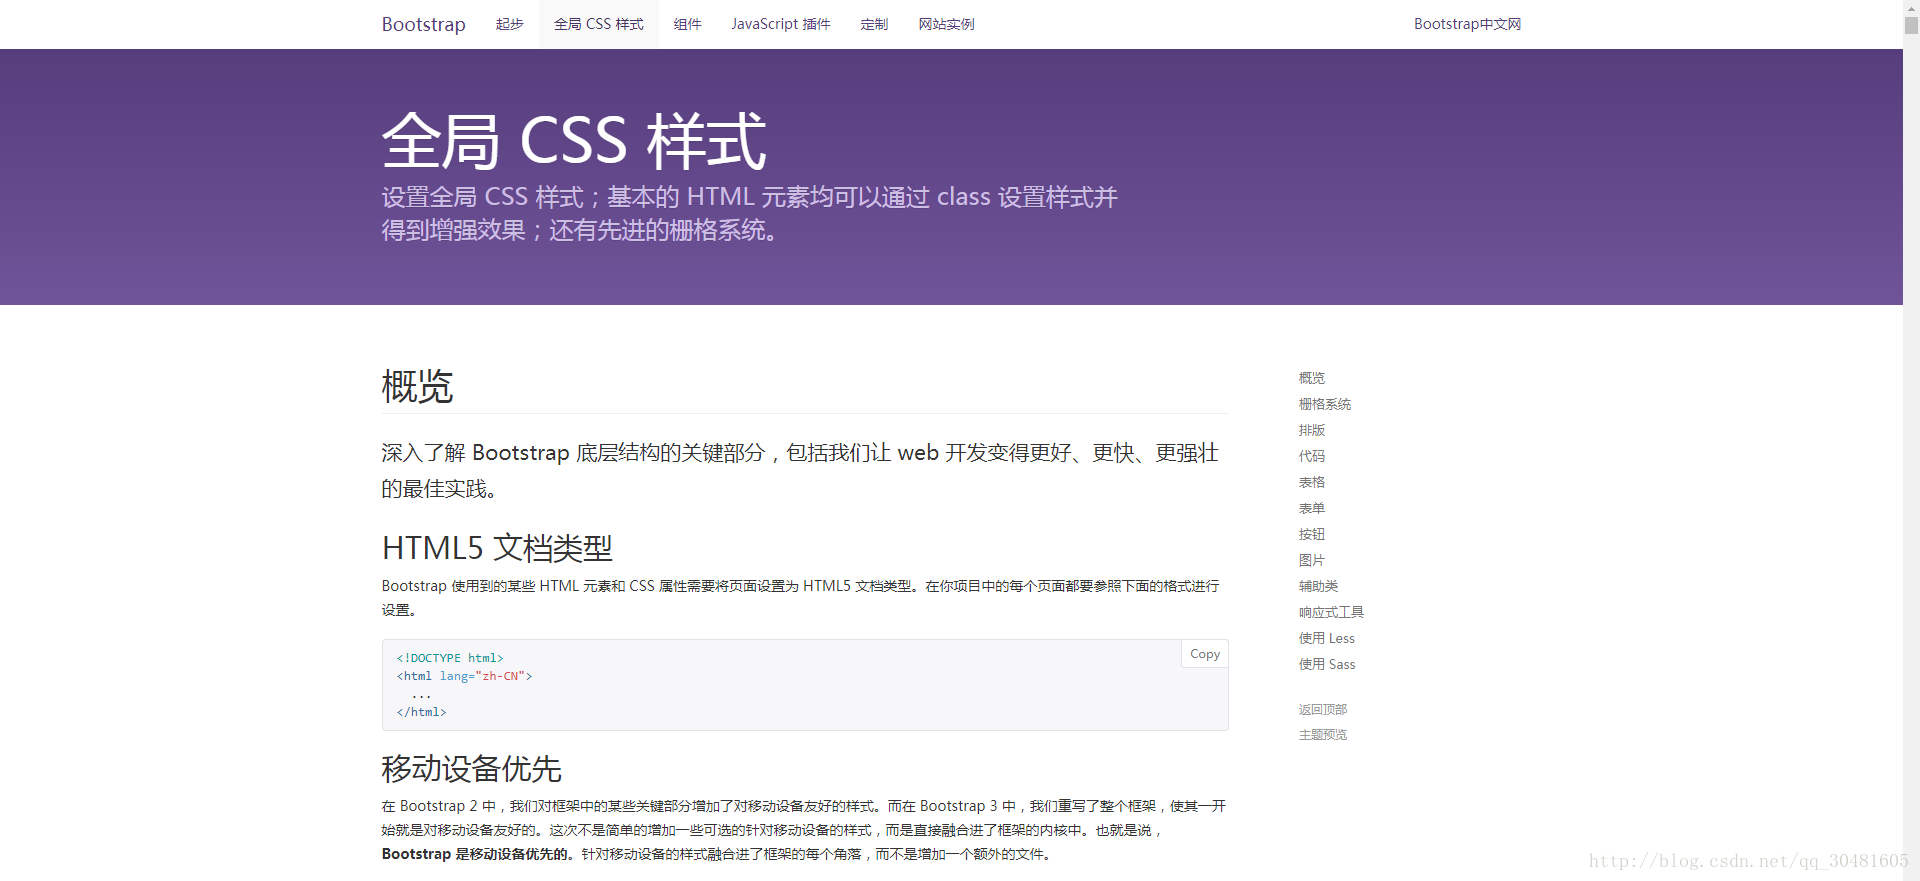Open the 网站实例 nav item

coord(946,24)
